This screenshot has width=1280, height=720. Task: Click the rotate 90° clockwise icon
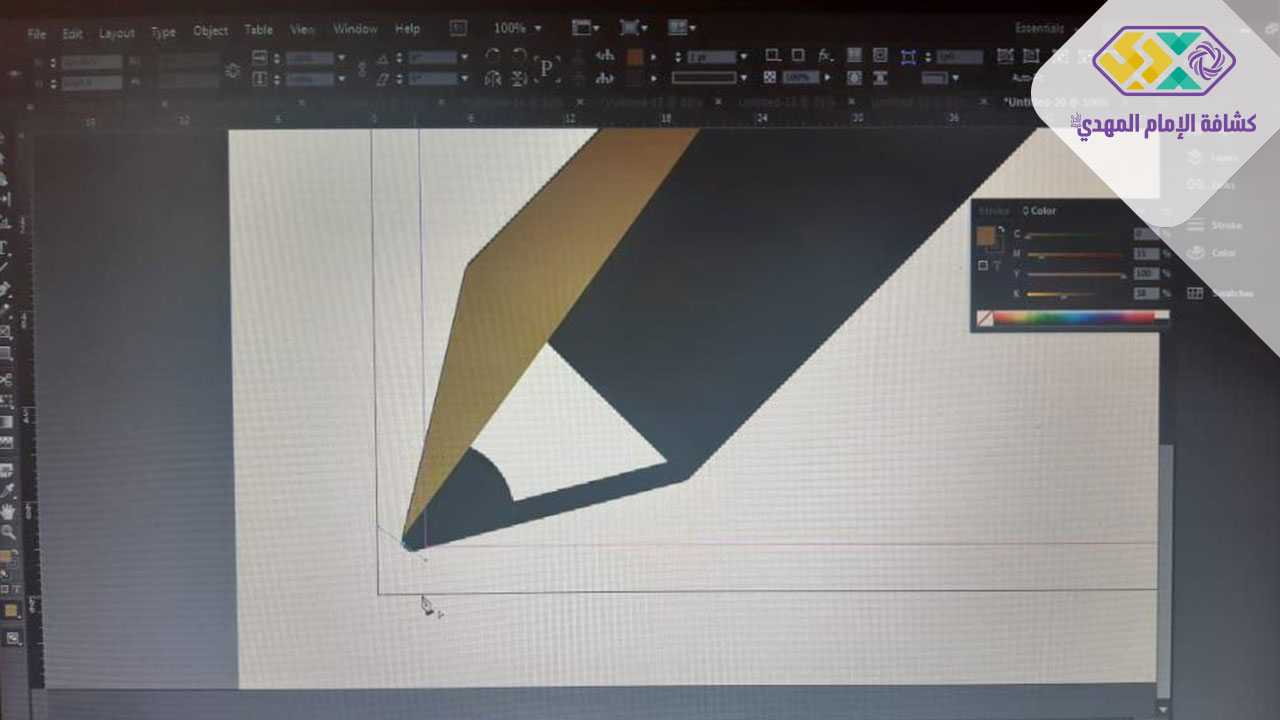coord(492,56)
